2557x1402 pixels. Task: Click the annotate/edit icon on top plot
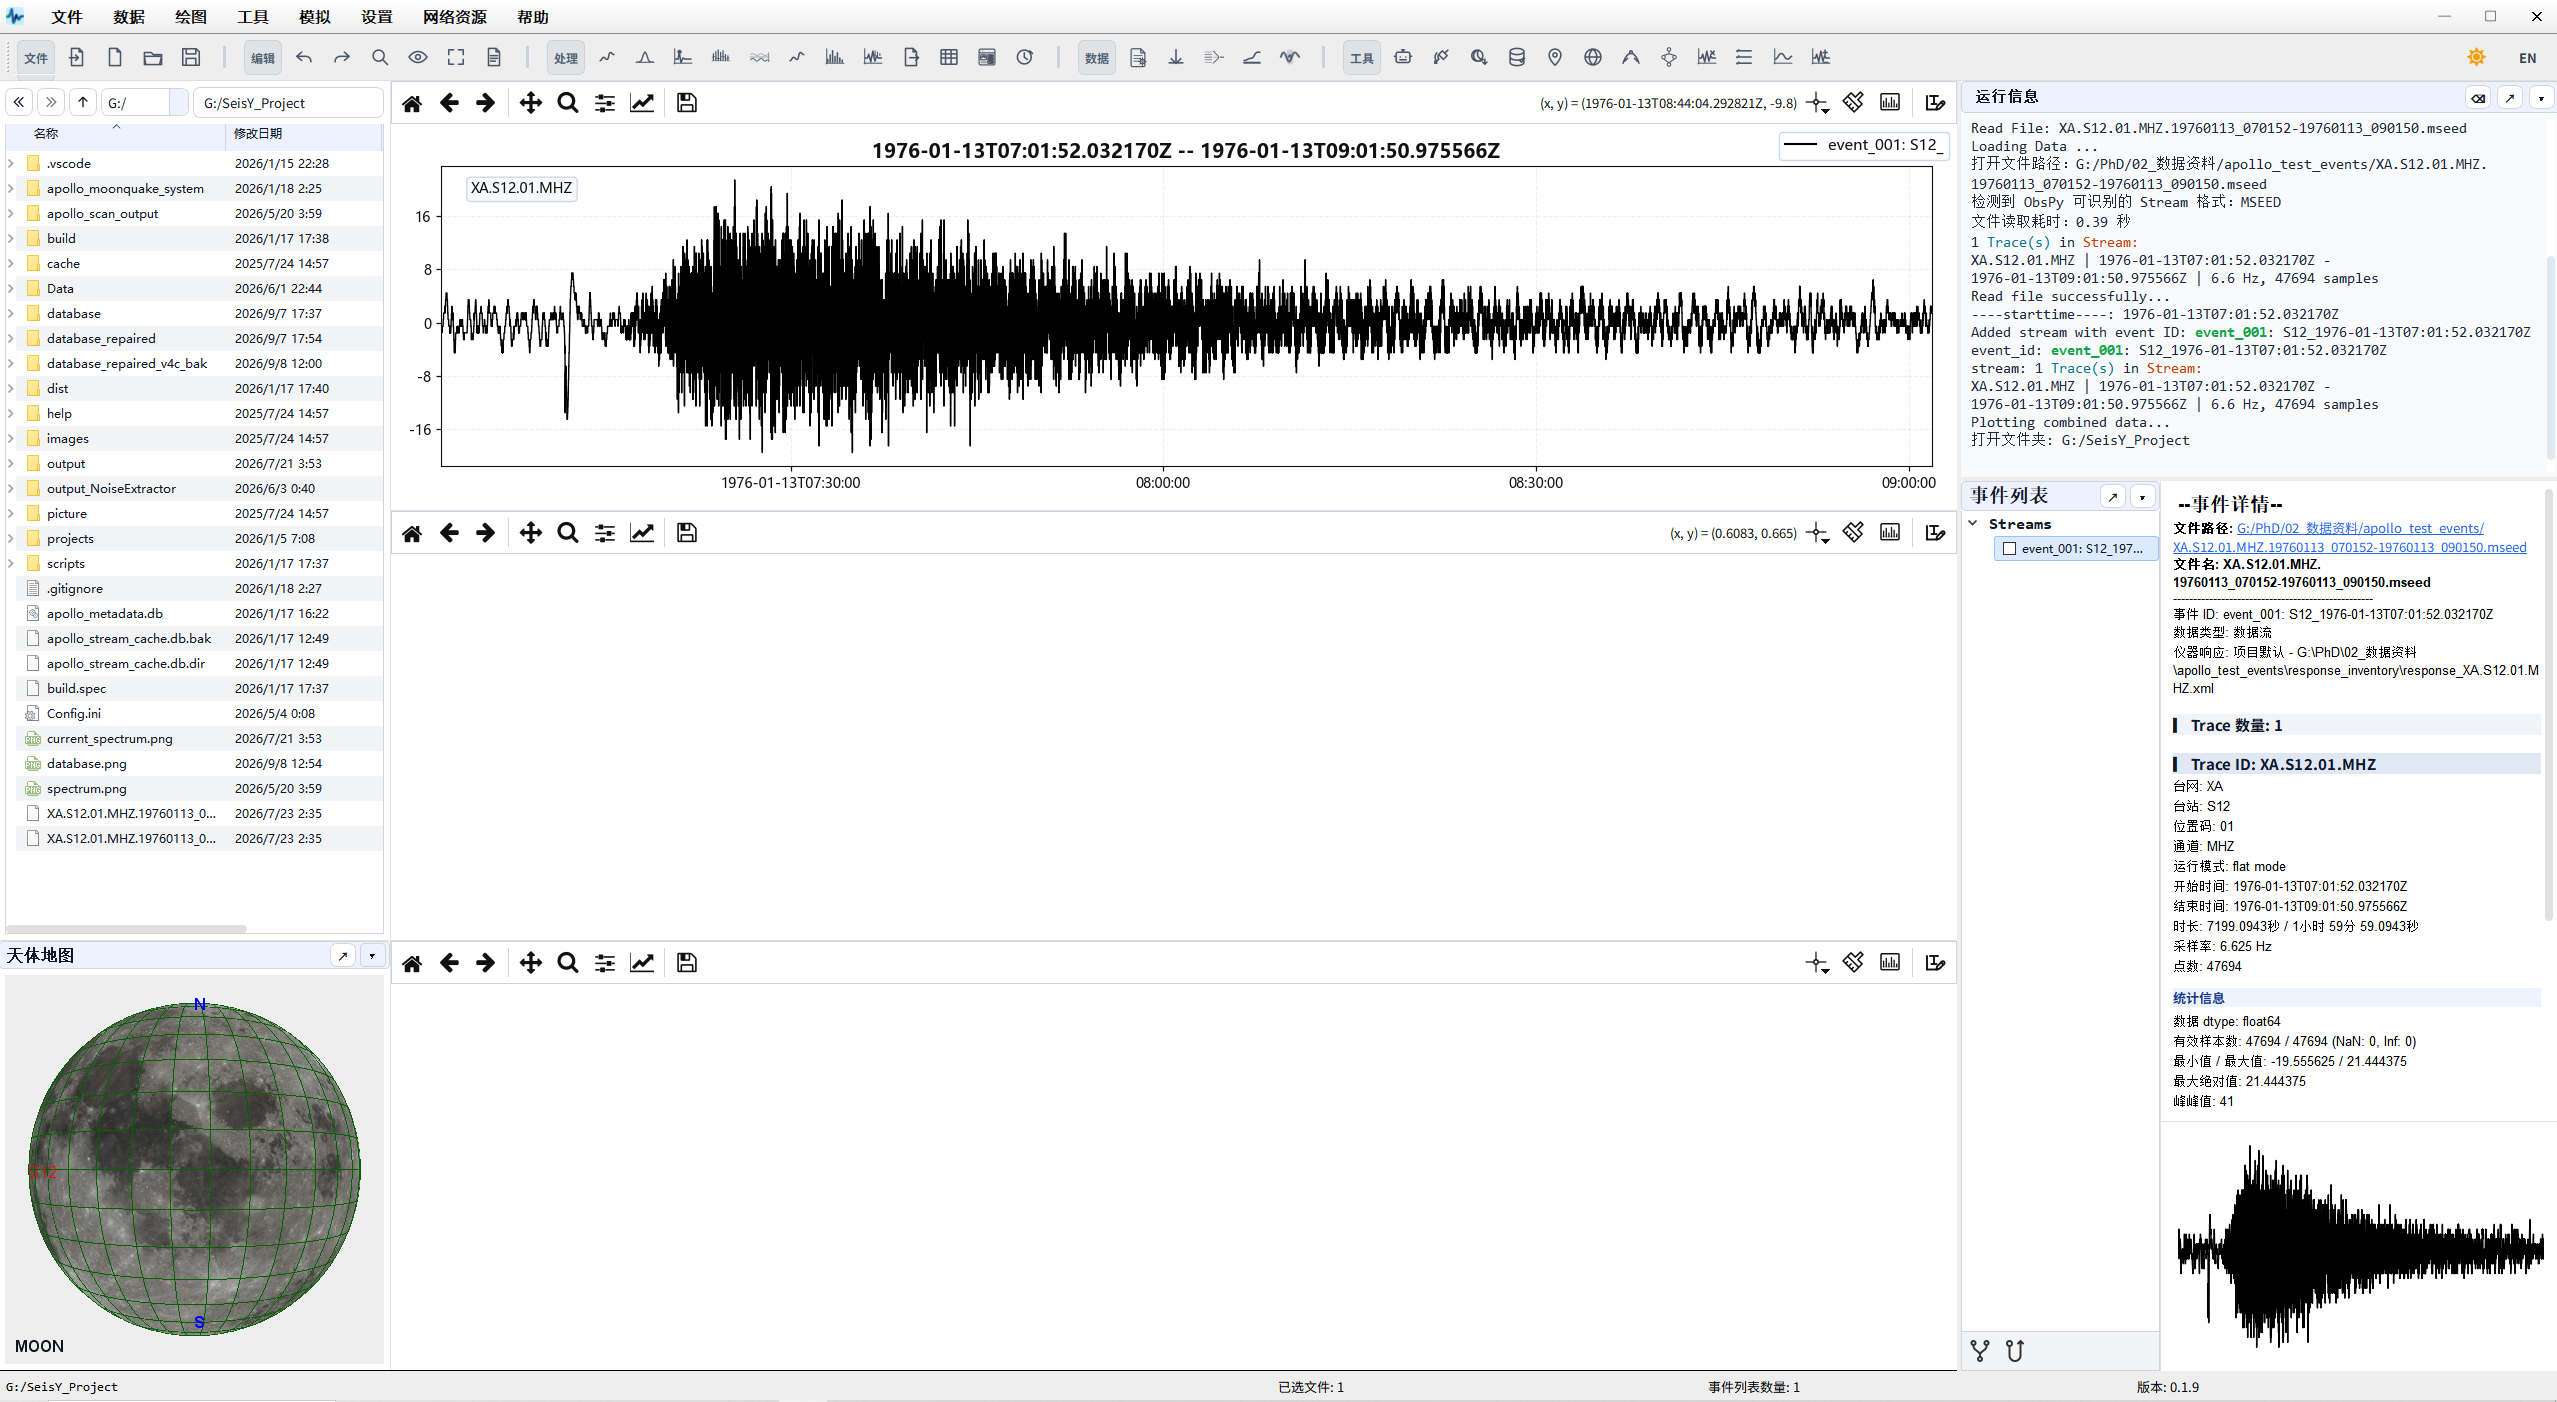(1935, 102)
